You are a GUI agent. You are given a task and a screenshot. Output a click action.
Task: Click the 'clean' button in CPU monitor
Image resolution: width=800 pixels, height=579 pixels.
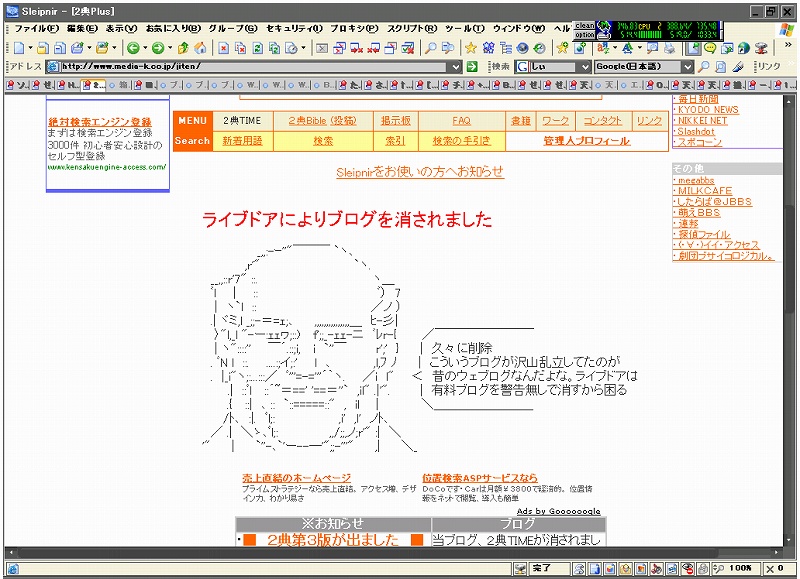(585, 26)
